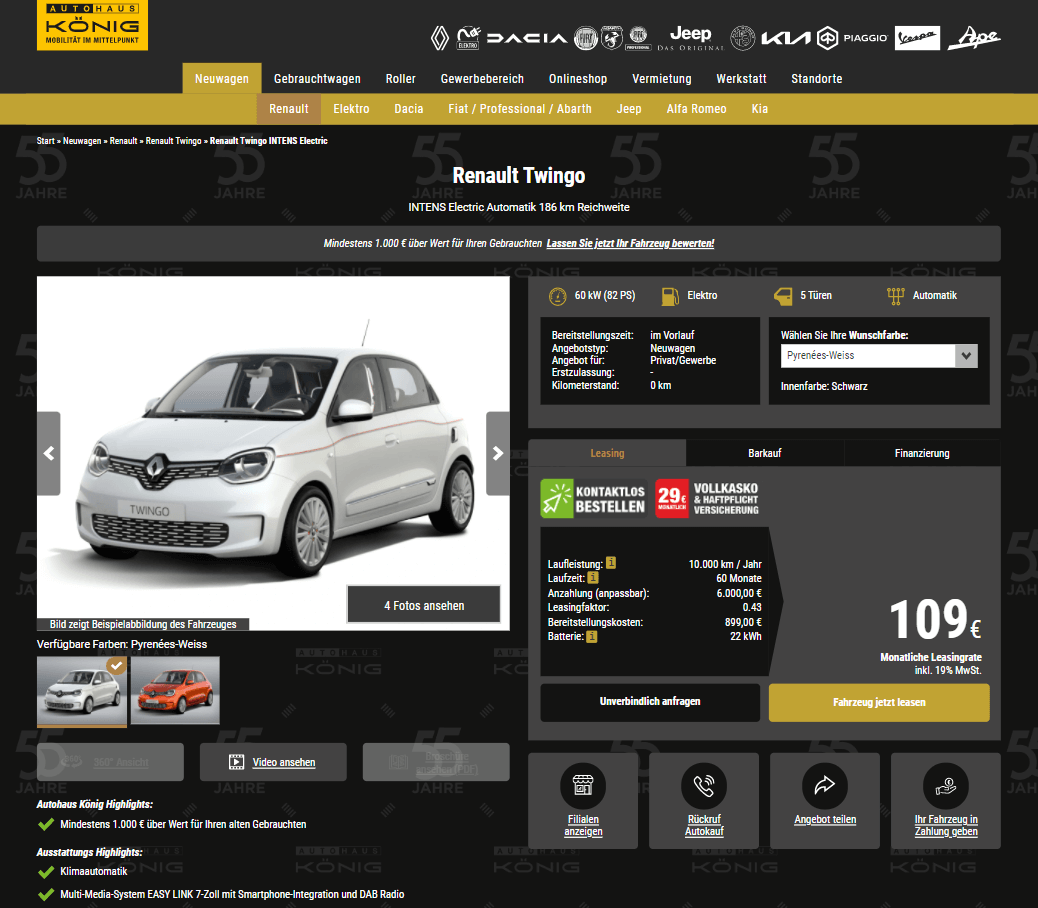Select the orange Twingo color thumbnail
Image resolution: width=1038 pixels, height=908 pixels.
point(175,690)
